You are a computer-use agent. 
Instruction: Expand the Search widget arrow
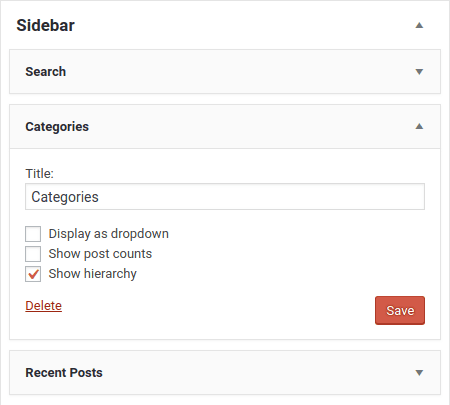419,72
